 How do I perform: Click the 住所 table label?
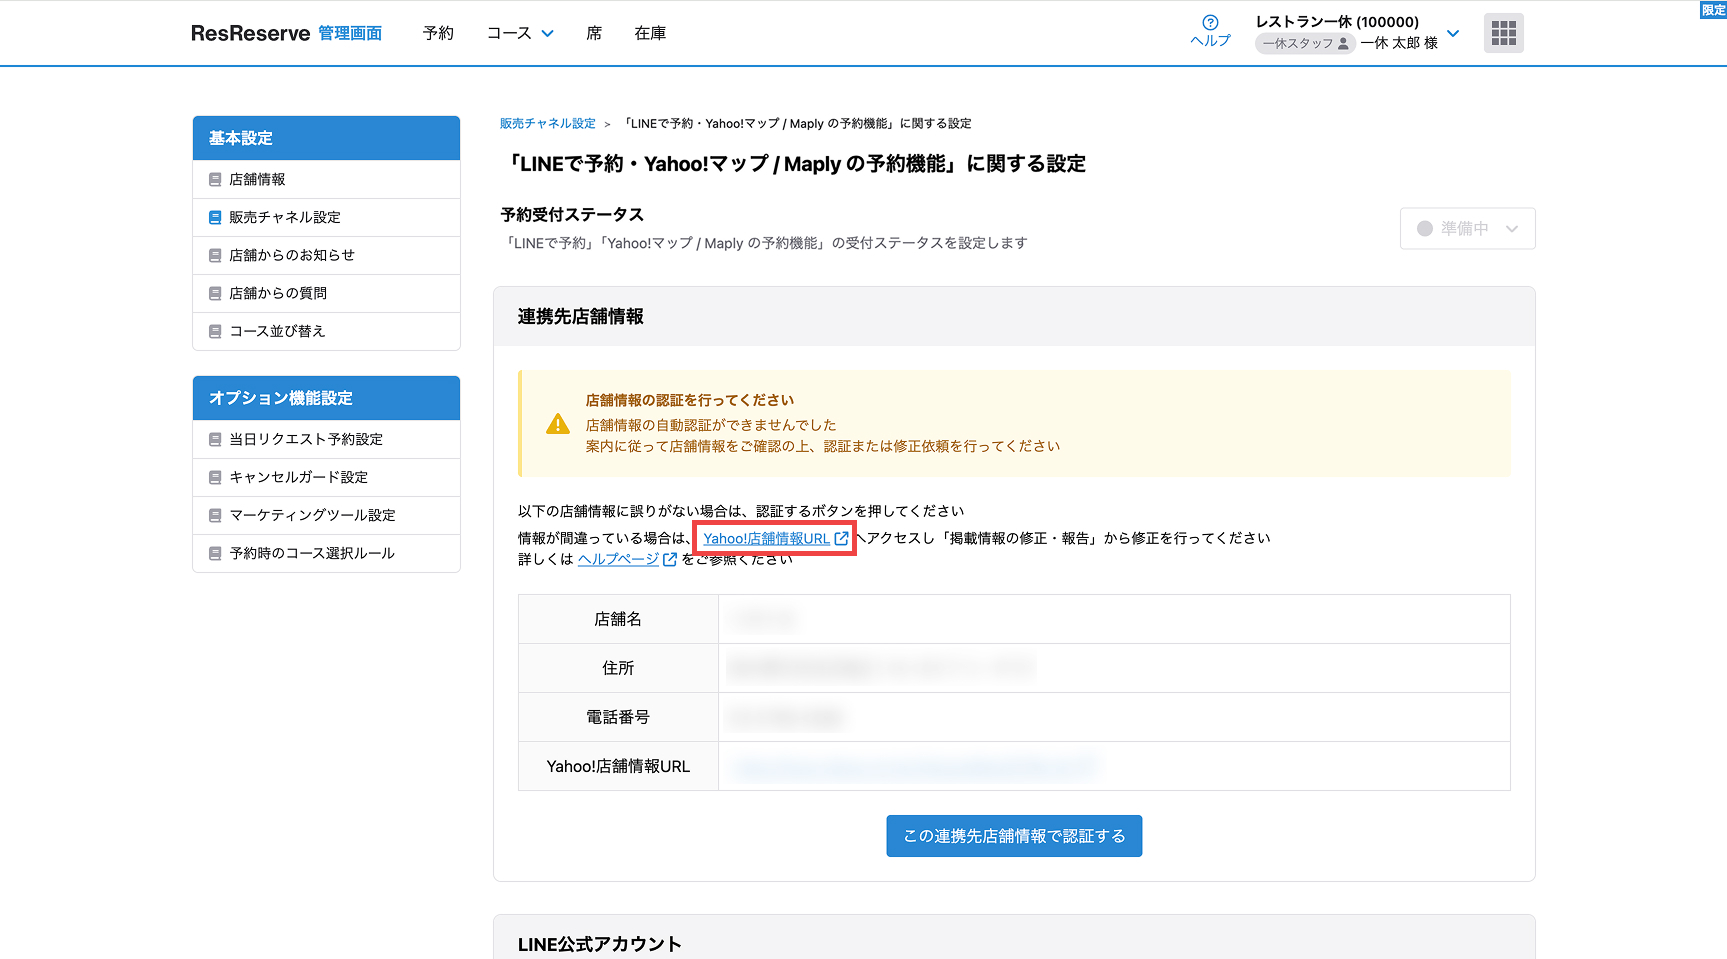pos(618,668)
